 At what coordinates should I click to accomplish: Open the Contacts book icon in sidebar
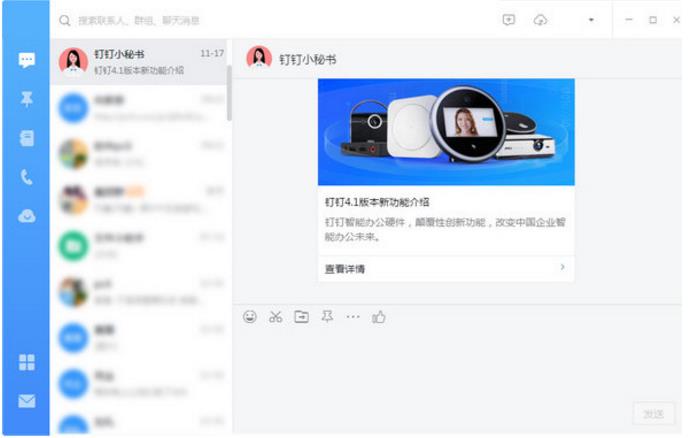pyautogui.click(x=27, y=138)
